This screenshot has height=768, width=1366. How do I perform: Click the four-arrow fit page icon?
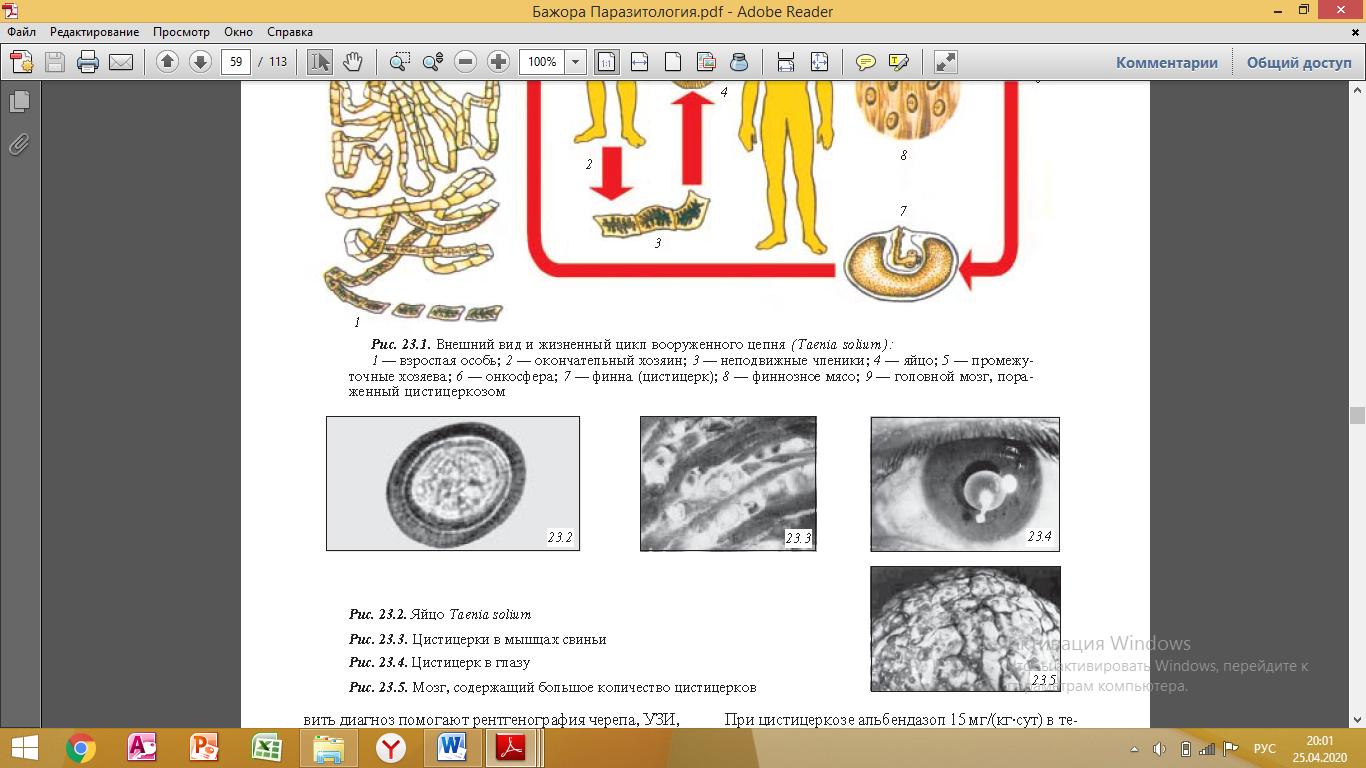click(x=819, y=62)
